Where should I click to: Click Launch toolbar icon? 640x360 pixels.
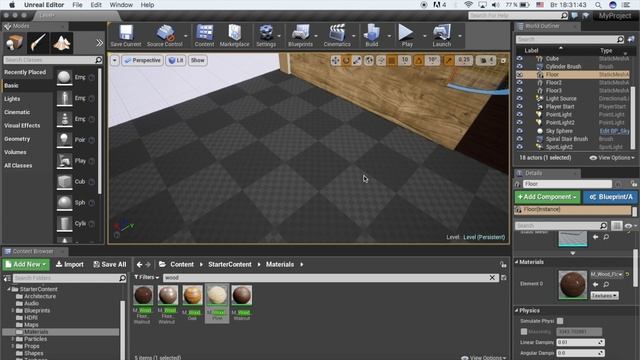coord(442,36)
